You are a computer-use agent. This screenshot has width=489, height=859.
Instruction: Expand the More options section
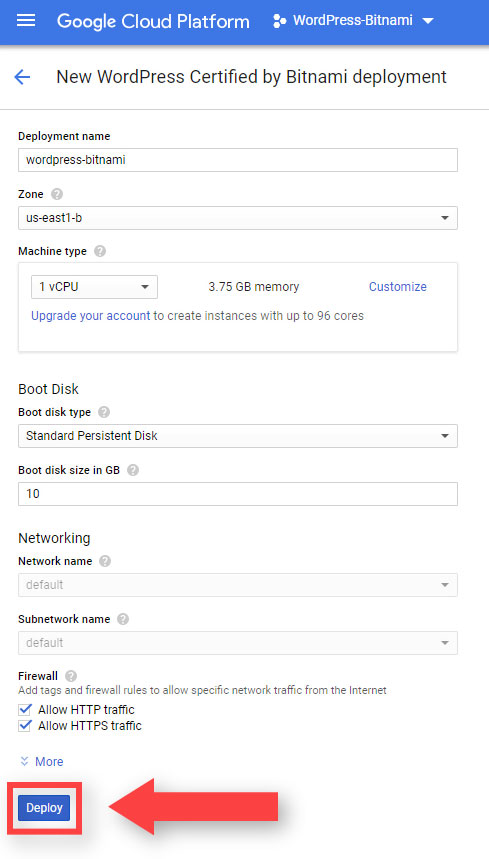click(x=42, y=761)
